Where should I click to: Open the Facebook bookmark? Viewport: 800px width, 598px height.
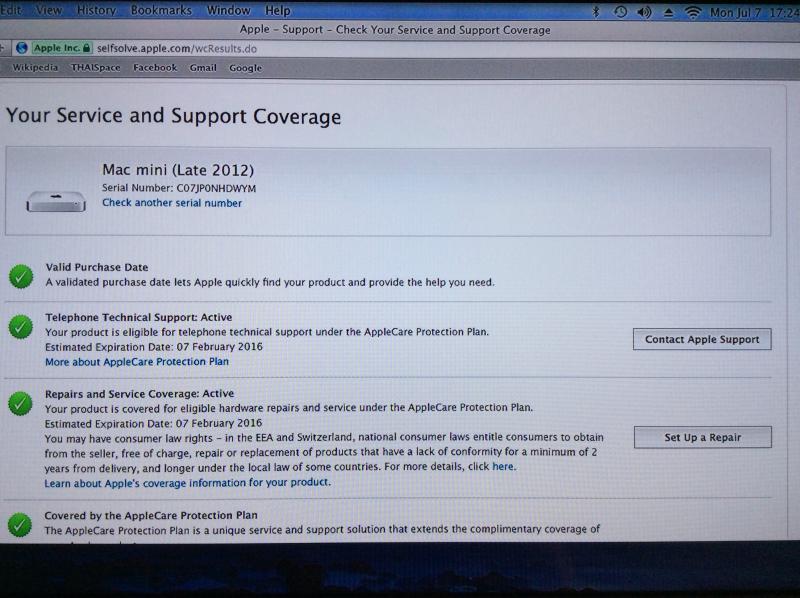click(x=155, y=67)
